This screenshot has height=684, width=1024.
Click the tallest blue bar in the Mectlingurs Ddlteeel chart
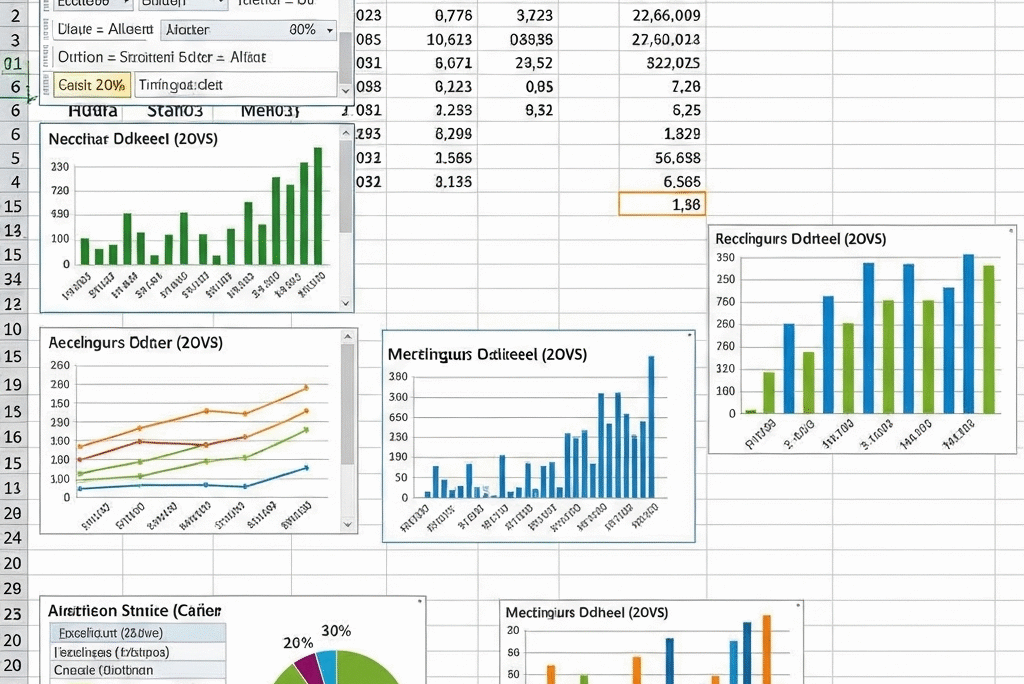(x=651, y=427)
